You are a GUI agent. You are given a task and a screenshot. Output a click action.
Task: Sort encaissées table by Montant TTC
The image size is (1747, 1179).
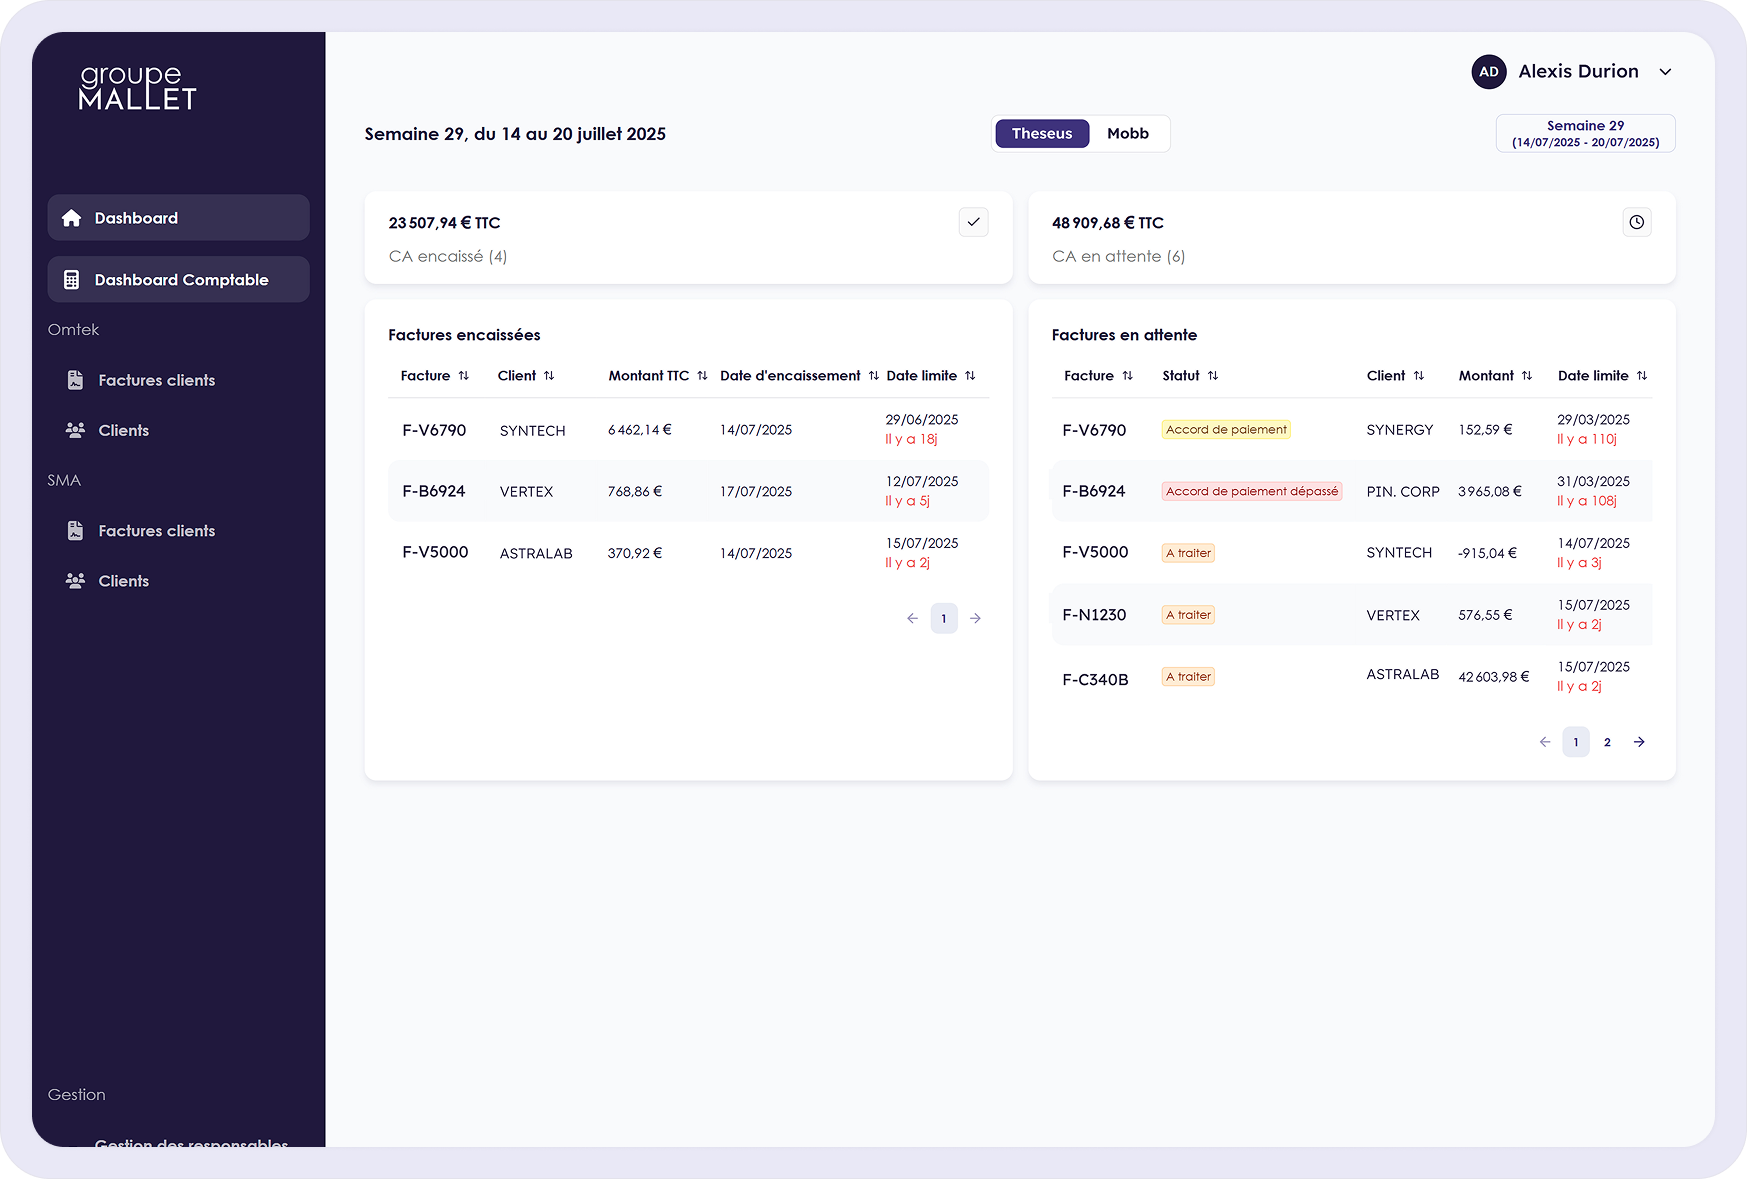point(702,376)
